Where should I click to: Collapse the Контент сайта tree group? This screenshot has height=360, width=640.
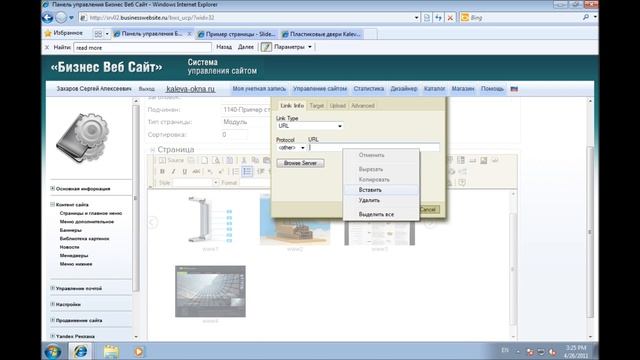pyautogui.click(x=52, y=204)
